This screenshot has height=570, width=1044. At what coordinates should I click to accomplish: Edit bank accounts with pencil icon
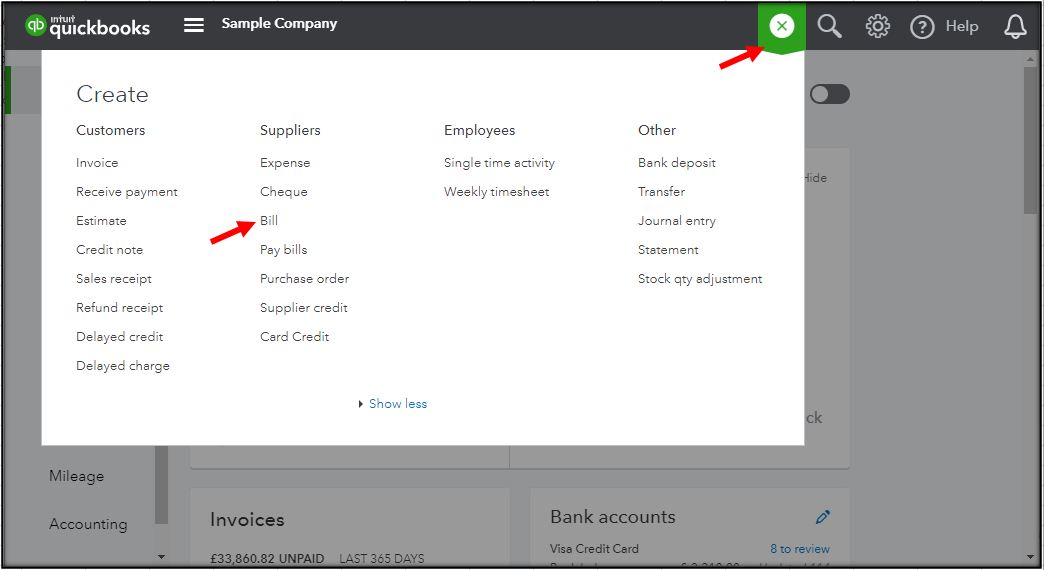coord(823,517)
